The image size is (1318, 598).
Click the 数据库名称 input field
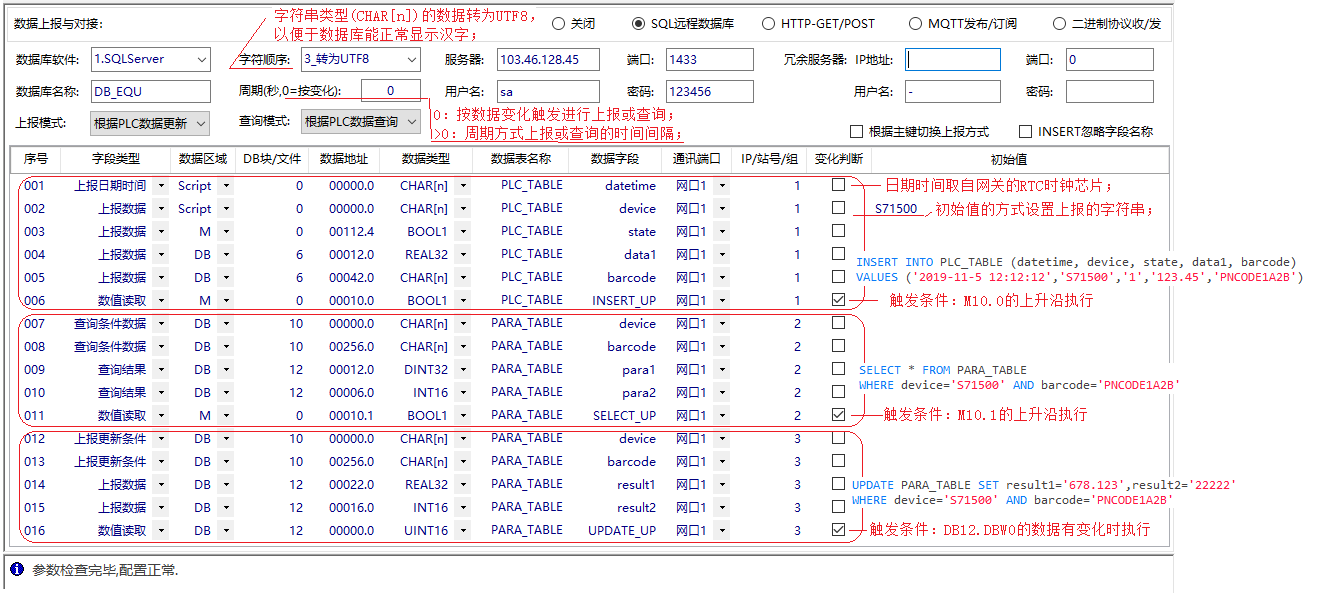[151, 92]
